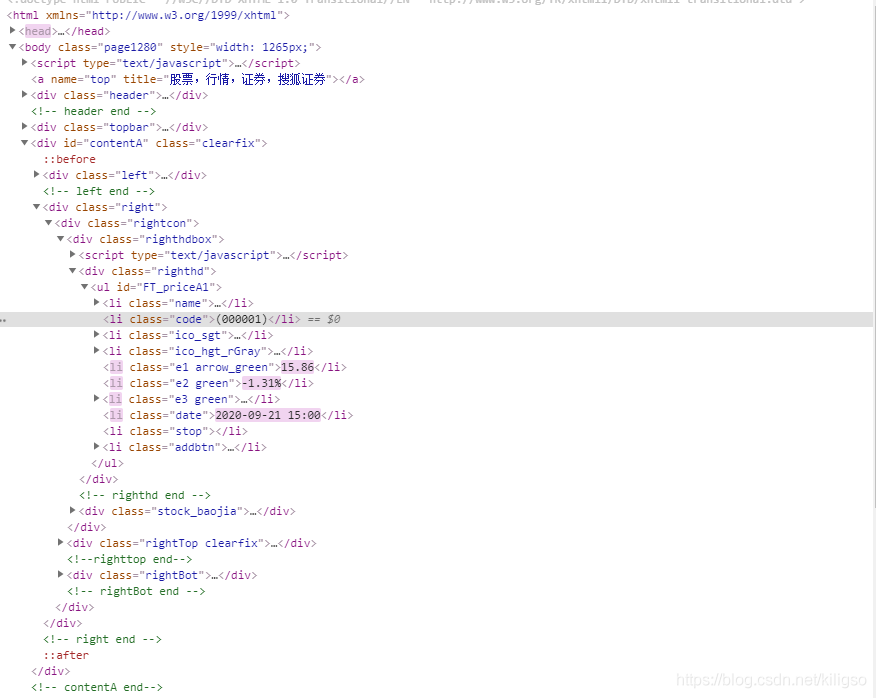876x698 pixels.
Task: Expand li class ico_sgt node
Action: tap(97, 335)
